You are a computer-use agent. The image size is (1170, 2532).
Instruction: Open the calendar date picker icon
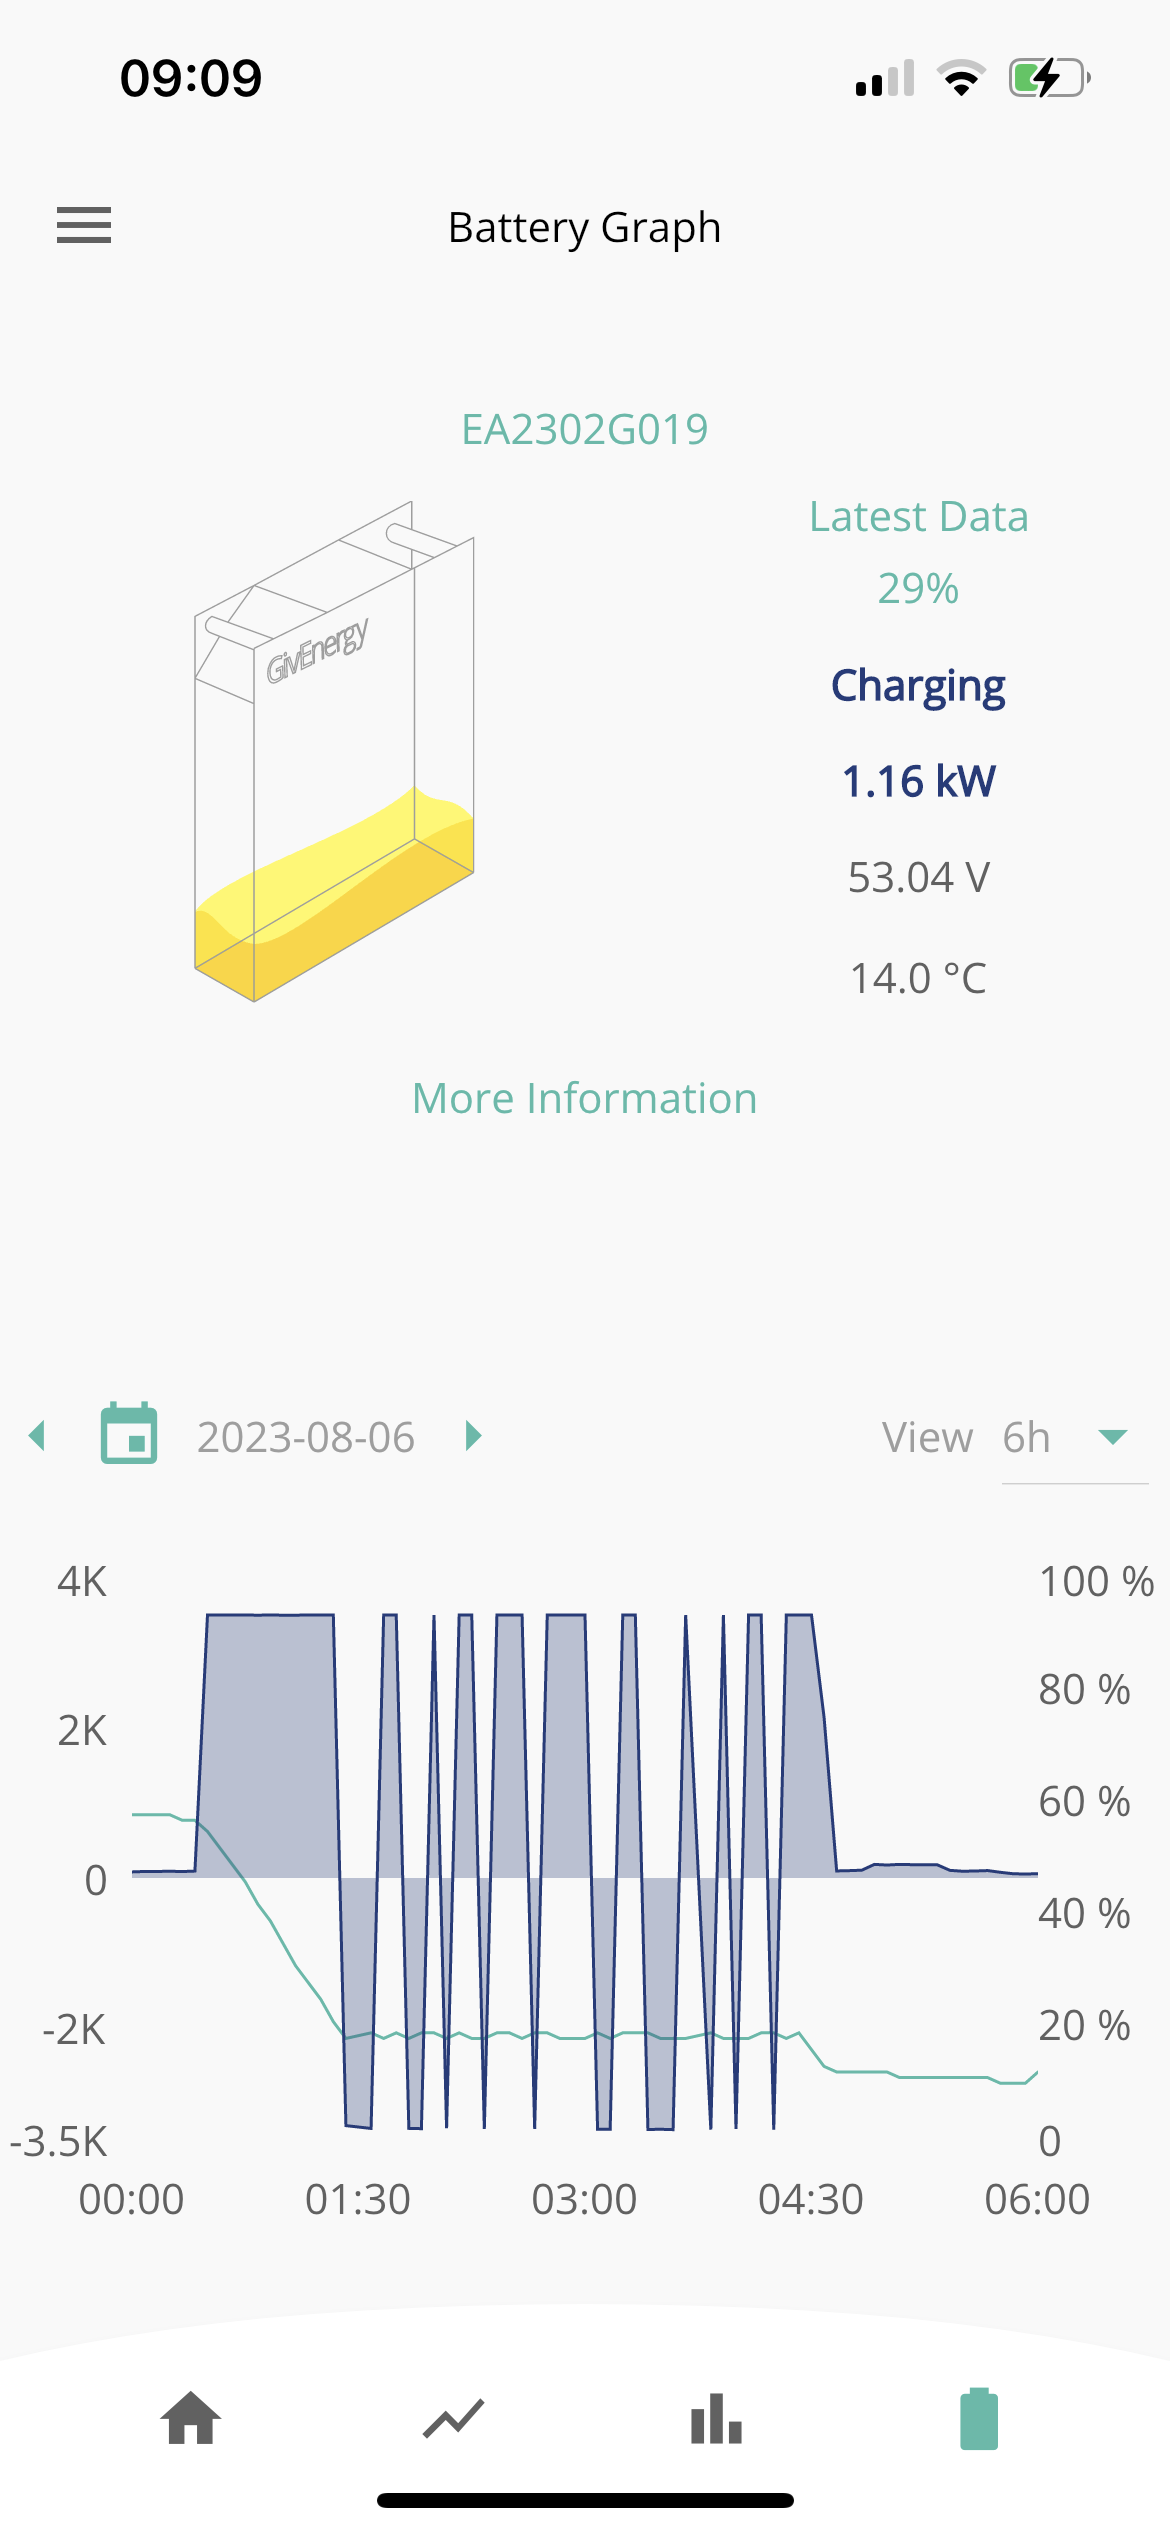click(x=129, y=1434)
